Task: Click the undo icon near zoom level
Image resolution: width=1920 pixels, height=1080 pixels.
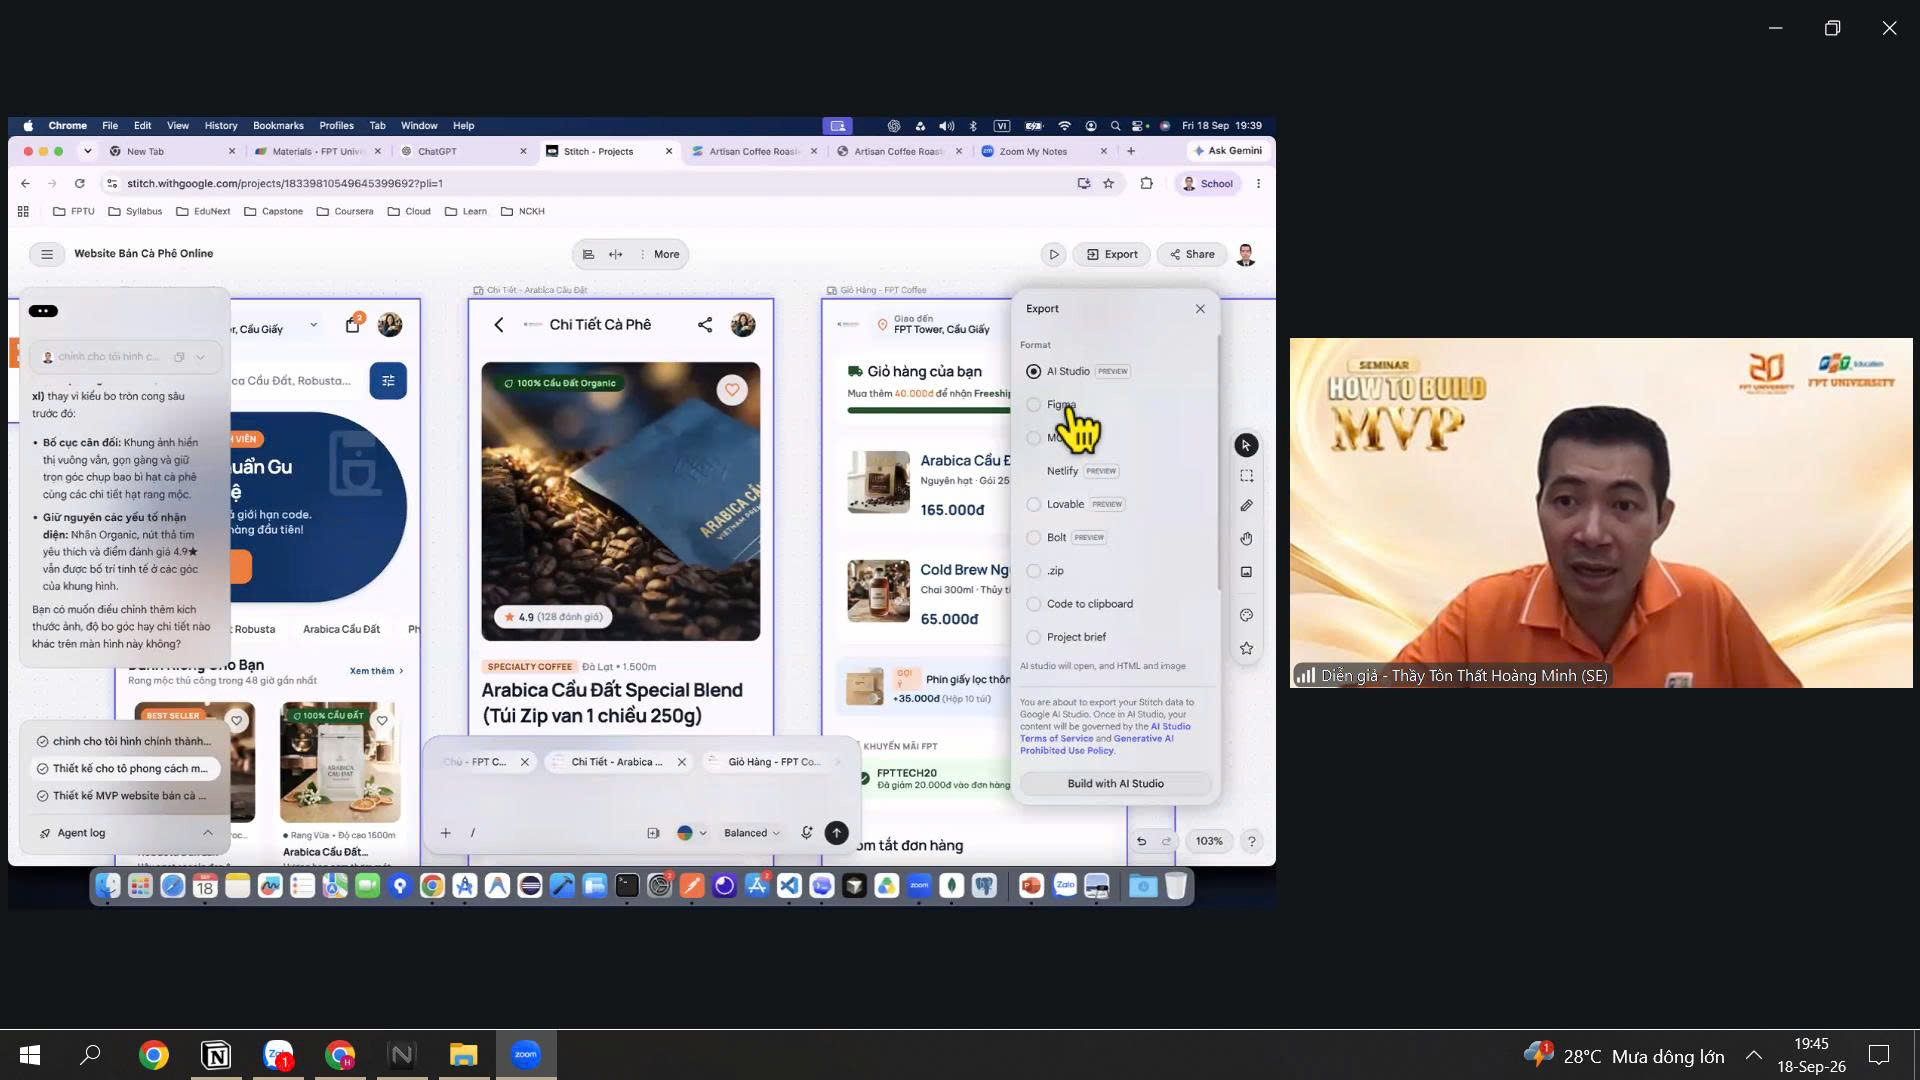Action: pyautogui.click(x=1141, y=841)
